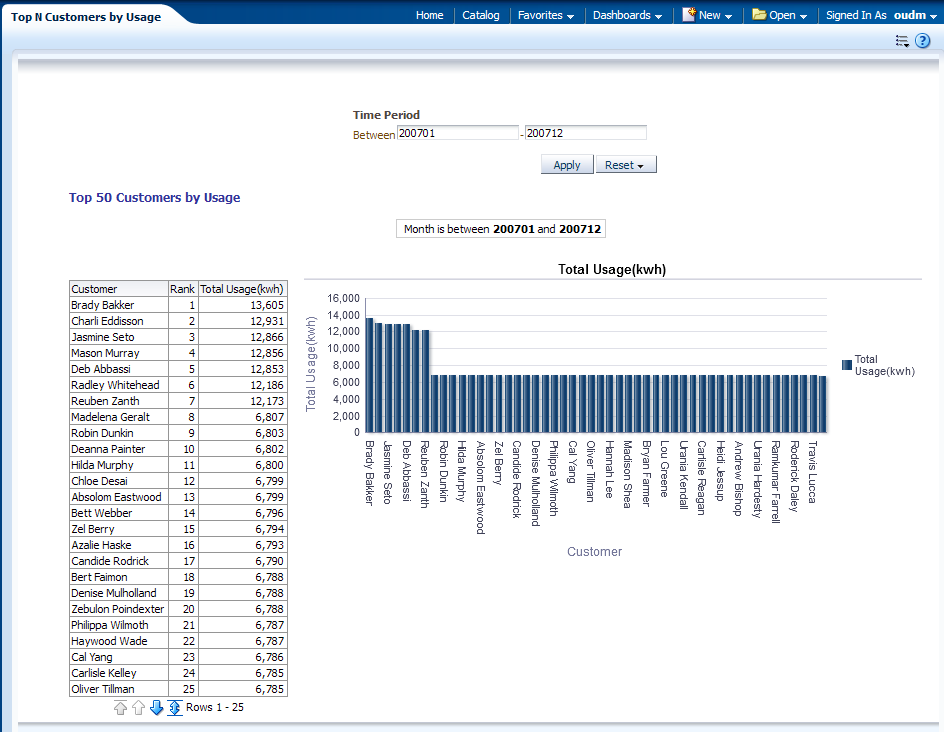Image resolution: width=944 pixels, height=732 pixels.
Task: Select Zel Berry in the table
Action: pos(93,529)
